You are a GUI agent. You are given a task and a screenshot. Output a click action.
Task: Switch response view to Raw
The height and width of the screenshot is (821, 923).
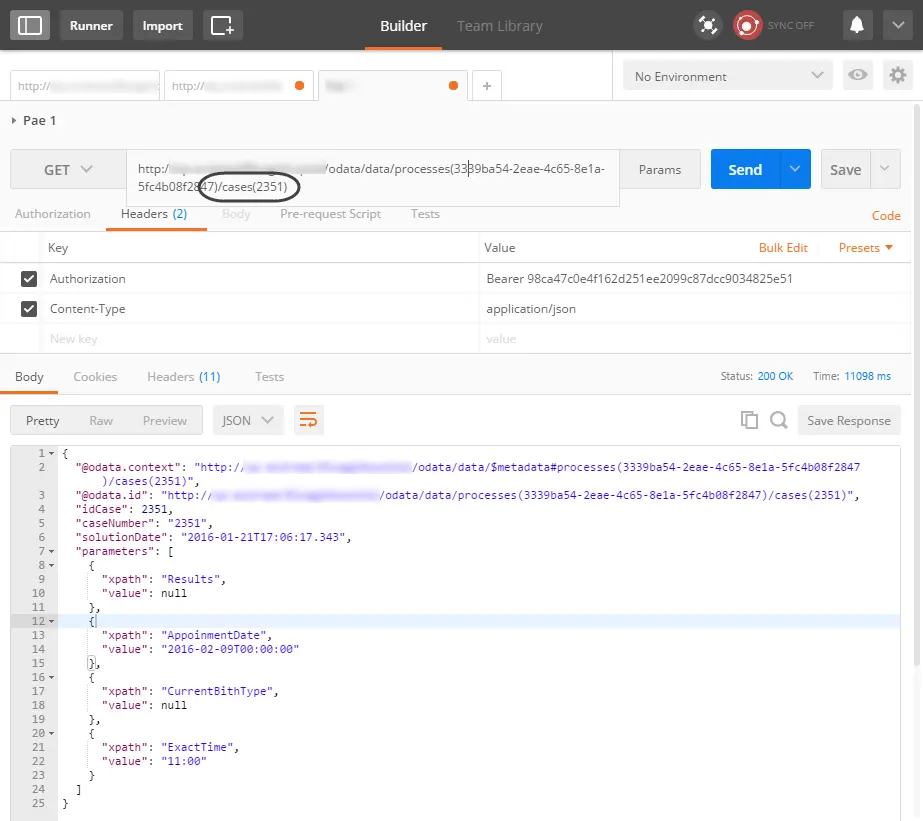[x=101, y=420]
